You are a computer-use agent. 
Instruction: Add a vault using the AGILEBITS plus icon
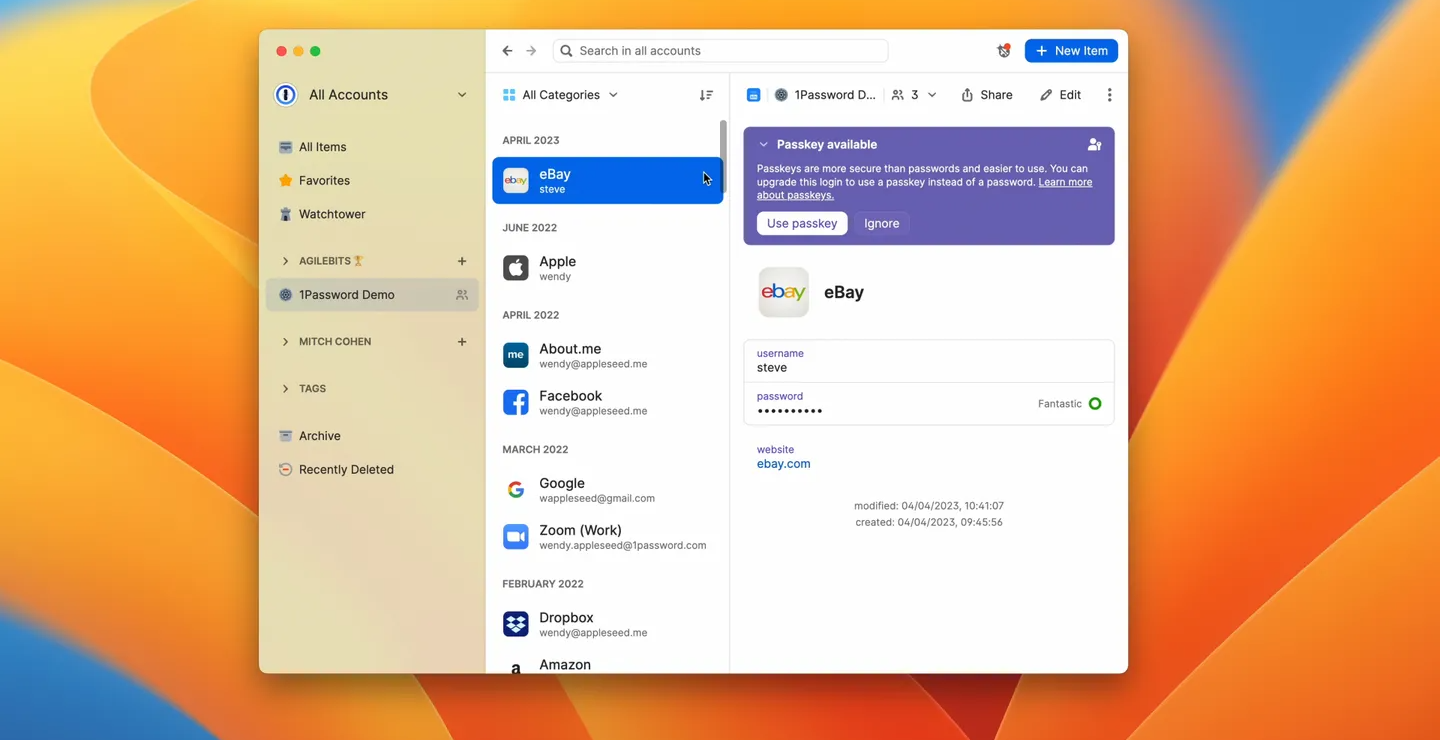click(462, 261)
